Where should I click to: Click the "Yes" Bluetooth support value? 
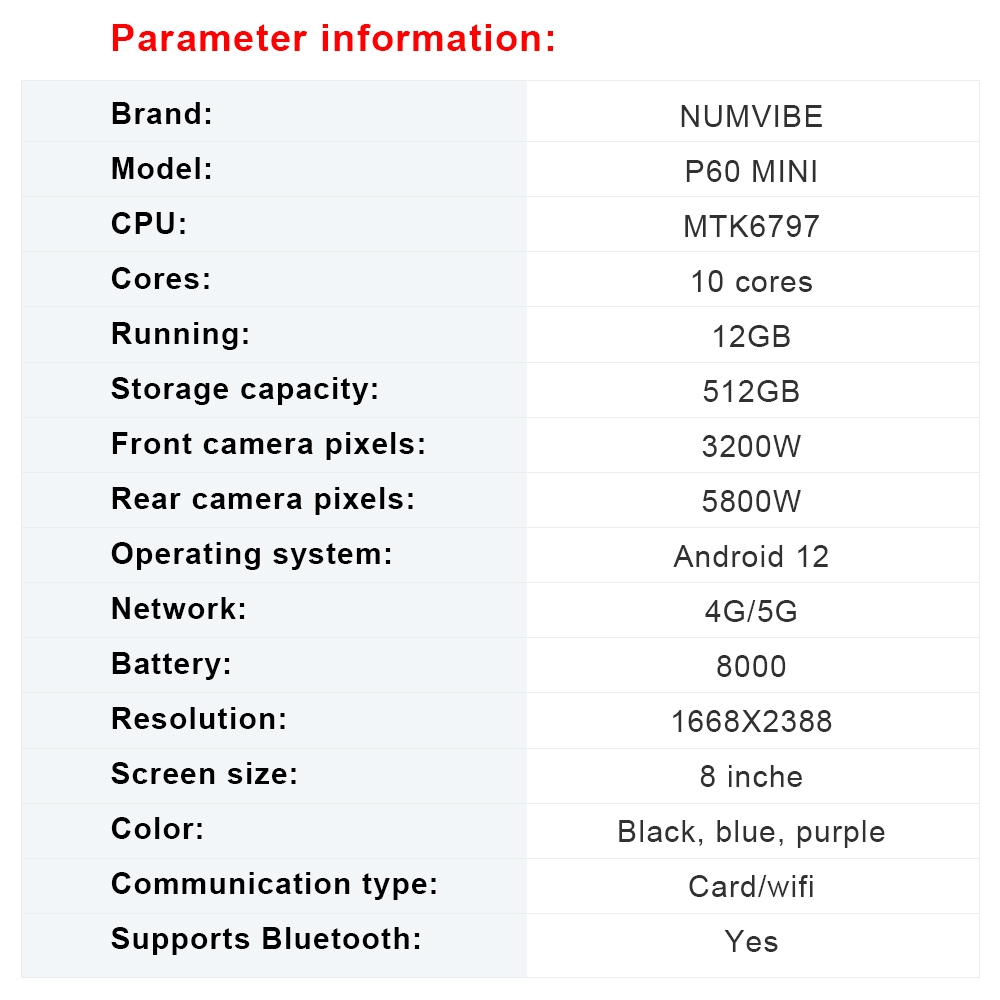751,942
